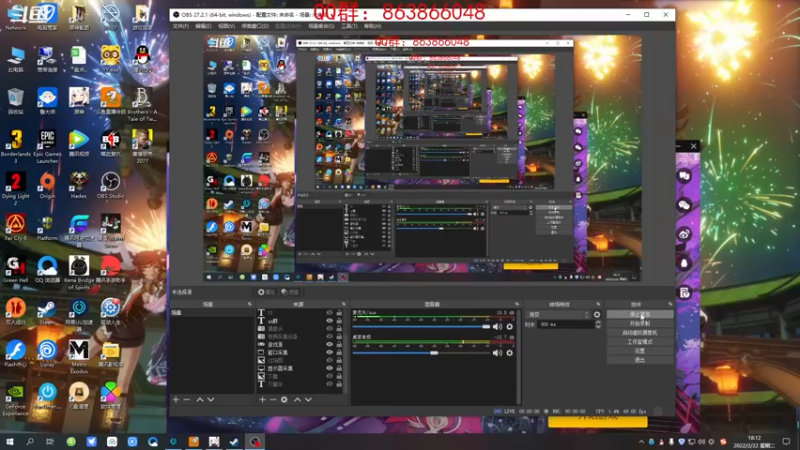Open the 帮助(H) menu
The image size is (800, 450).
(372, 26)
